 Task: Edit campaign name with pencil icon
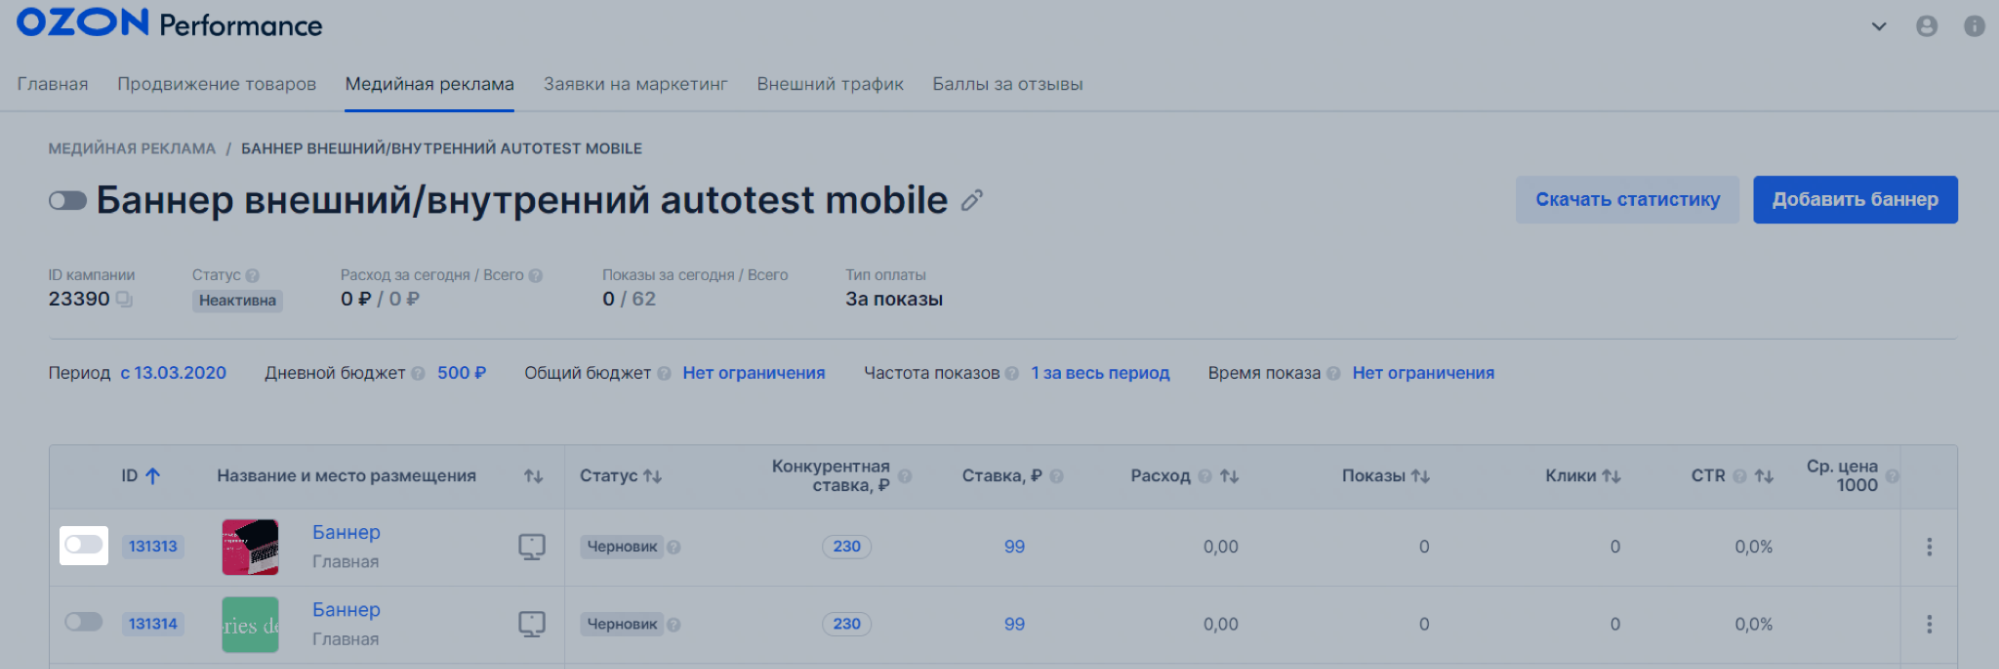tap(972, 201)
